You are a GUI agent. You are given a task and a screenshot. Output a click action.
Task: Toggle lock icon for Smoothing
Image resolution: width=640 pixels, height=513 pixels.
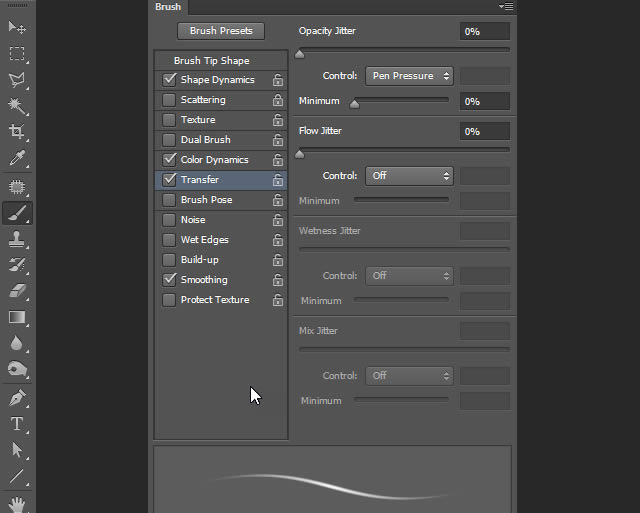[278, 280]
